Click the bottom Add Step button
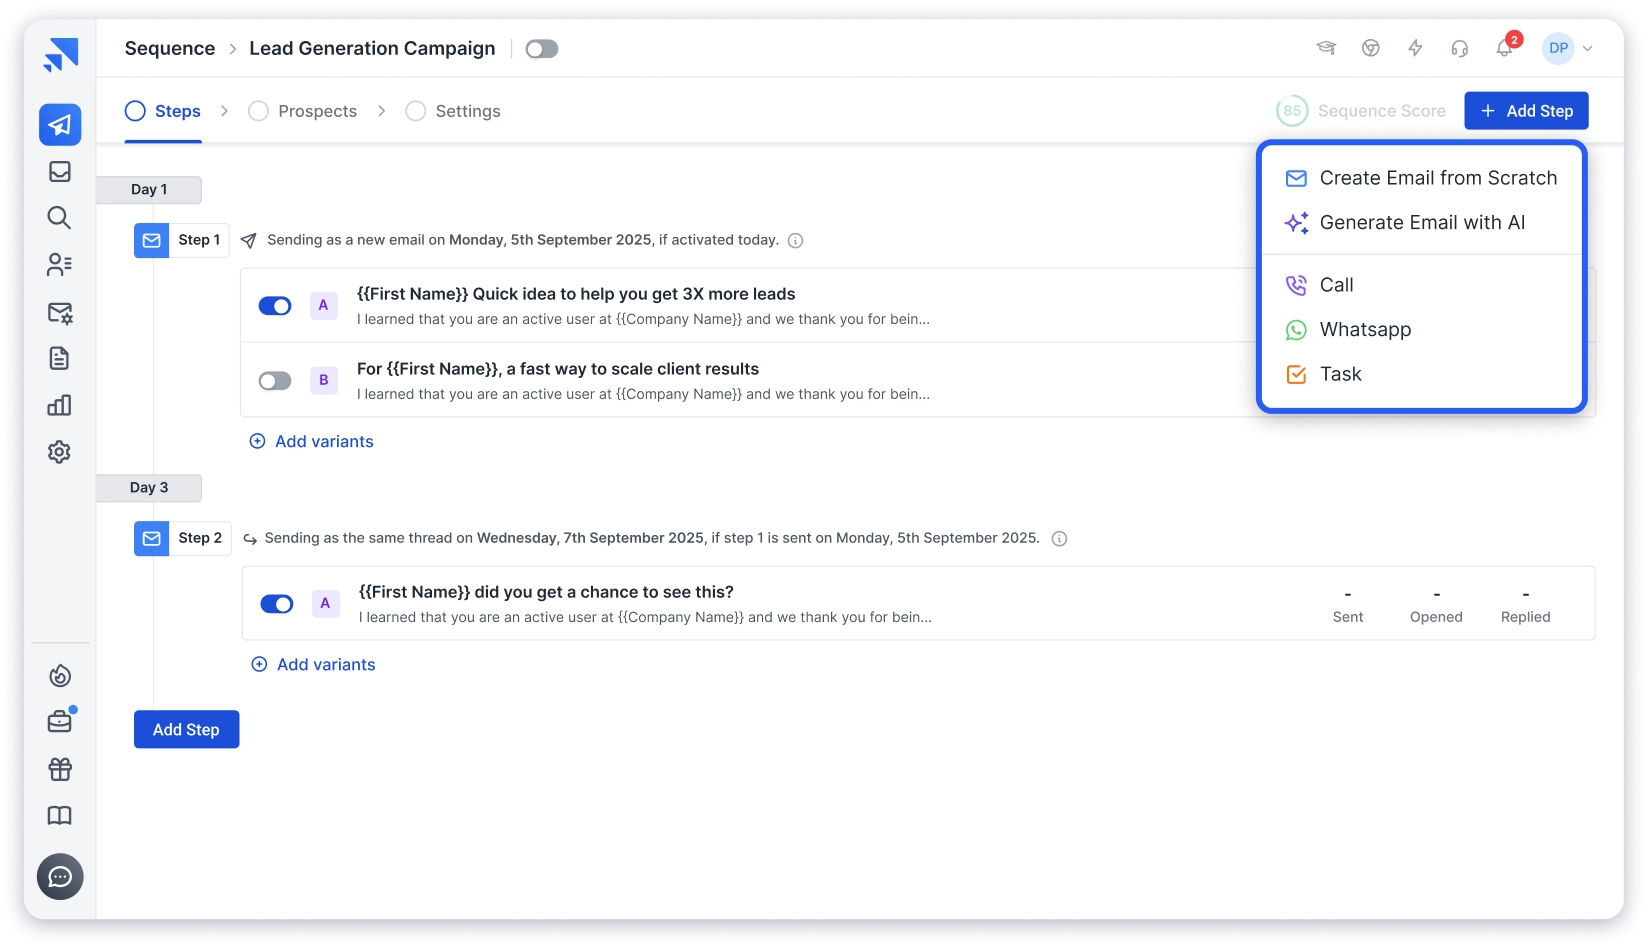This screenshot has width=1648, height=948. tap(186, 730)
